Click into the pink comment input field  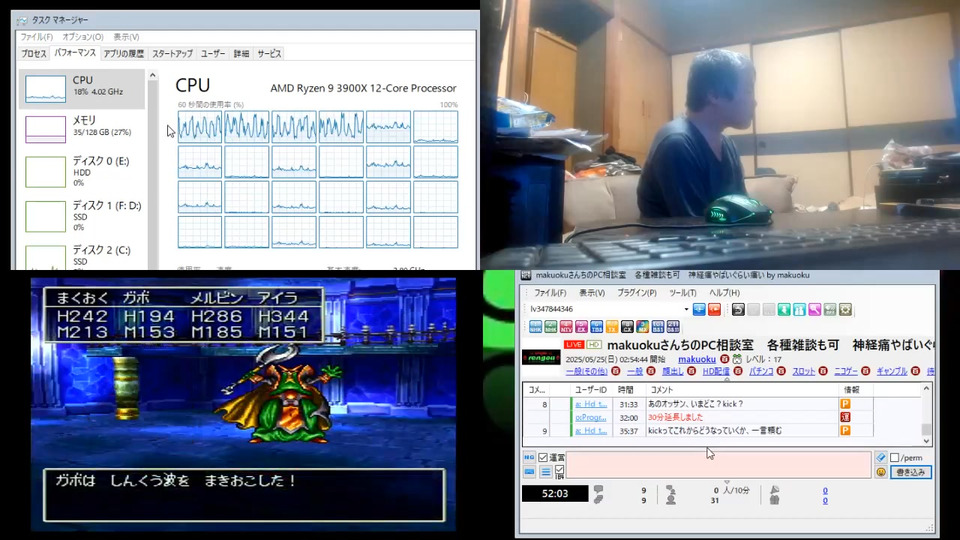pos(719,465)
